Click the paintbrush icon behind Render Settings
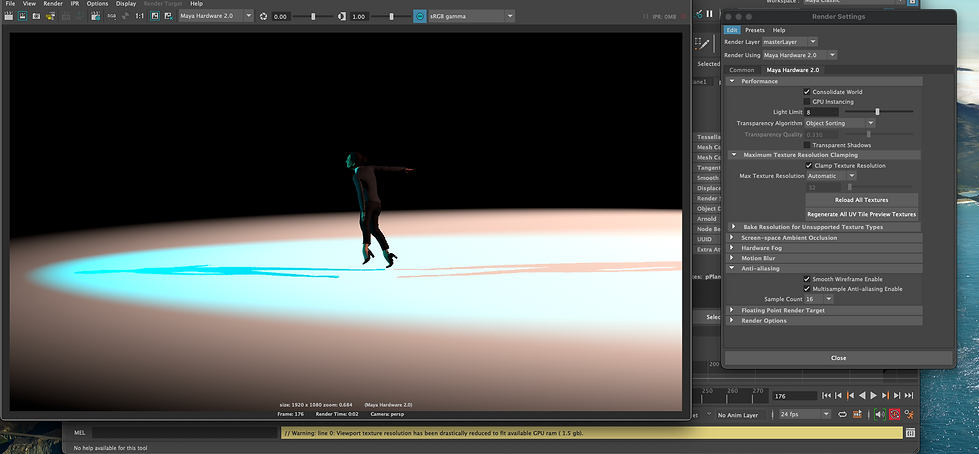 point(703,43)
